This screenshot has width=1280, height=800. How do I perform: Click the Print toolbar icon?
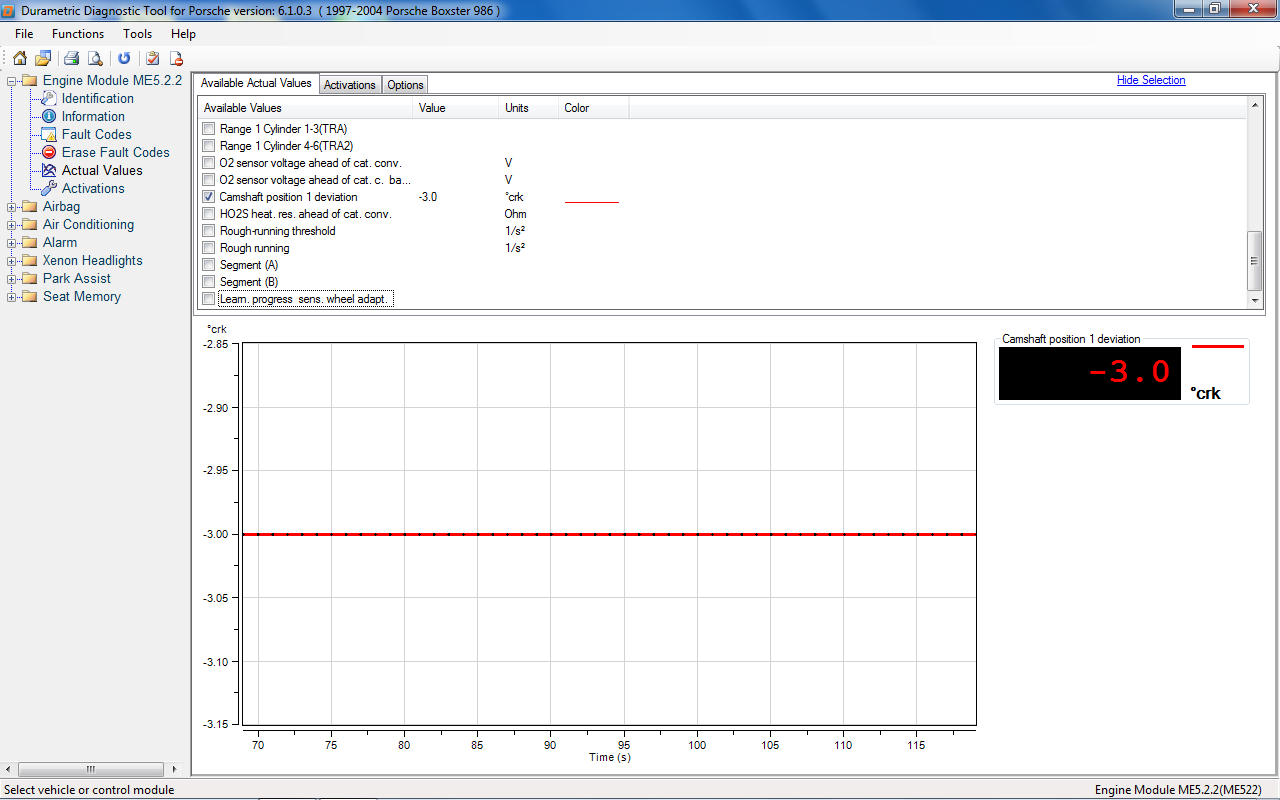point(71,58)
